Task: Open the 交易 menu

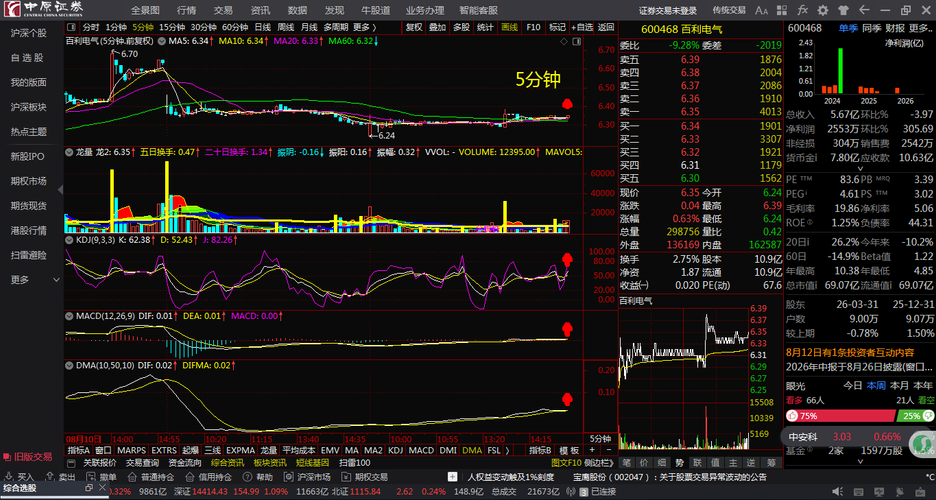Action: pos(223,10)
